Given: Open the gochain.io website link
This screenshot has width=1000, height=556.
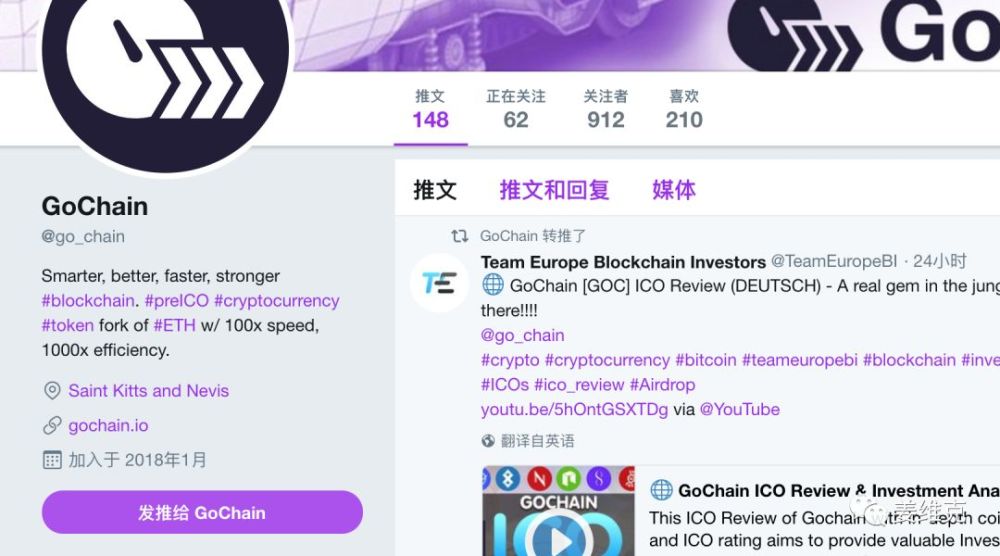Looking at the screenshot, I should 108,425.
